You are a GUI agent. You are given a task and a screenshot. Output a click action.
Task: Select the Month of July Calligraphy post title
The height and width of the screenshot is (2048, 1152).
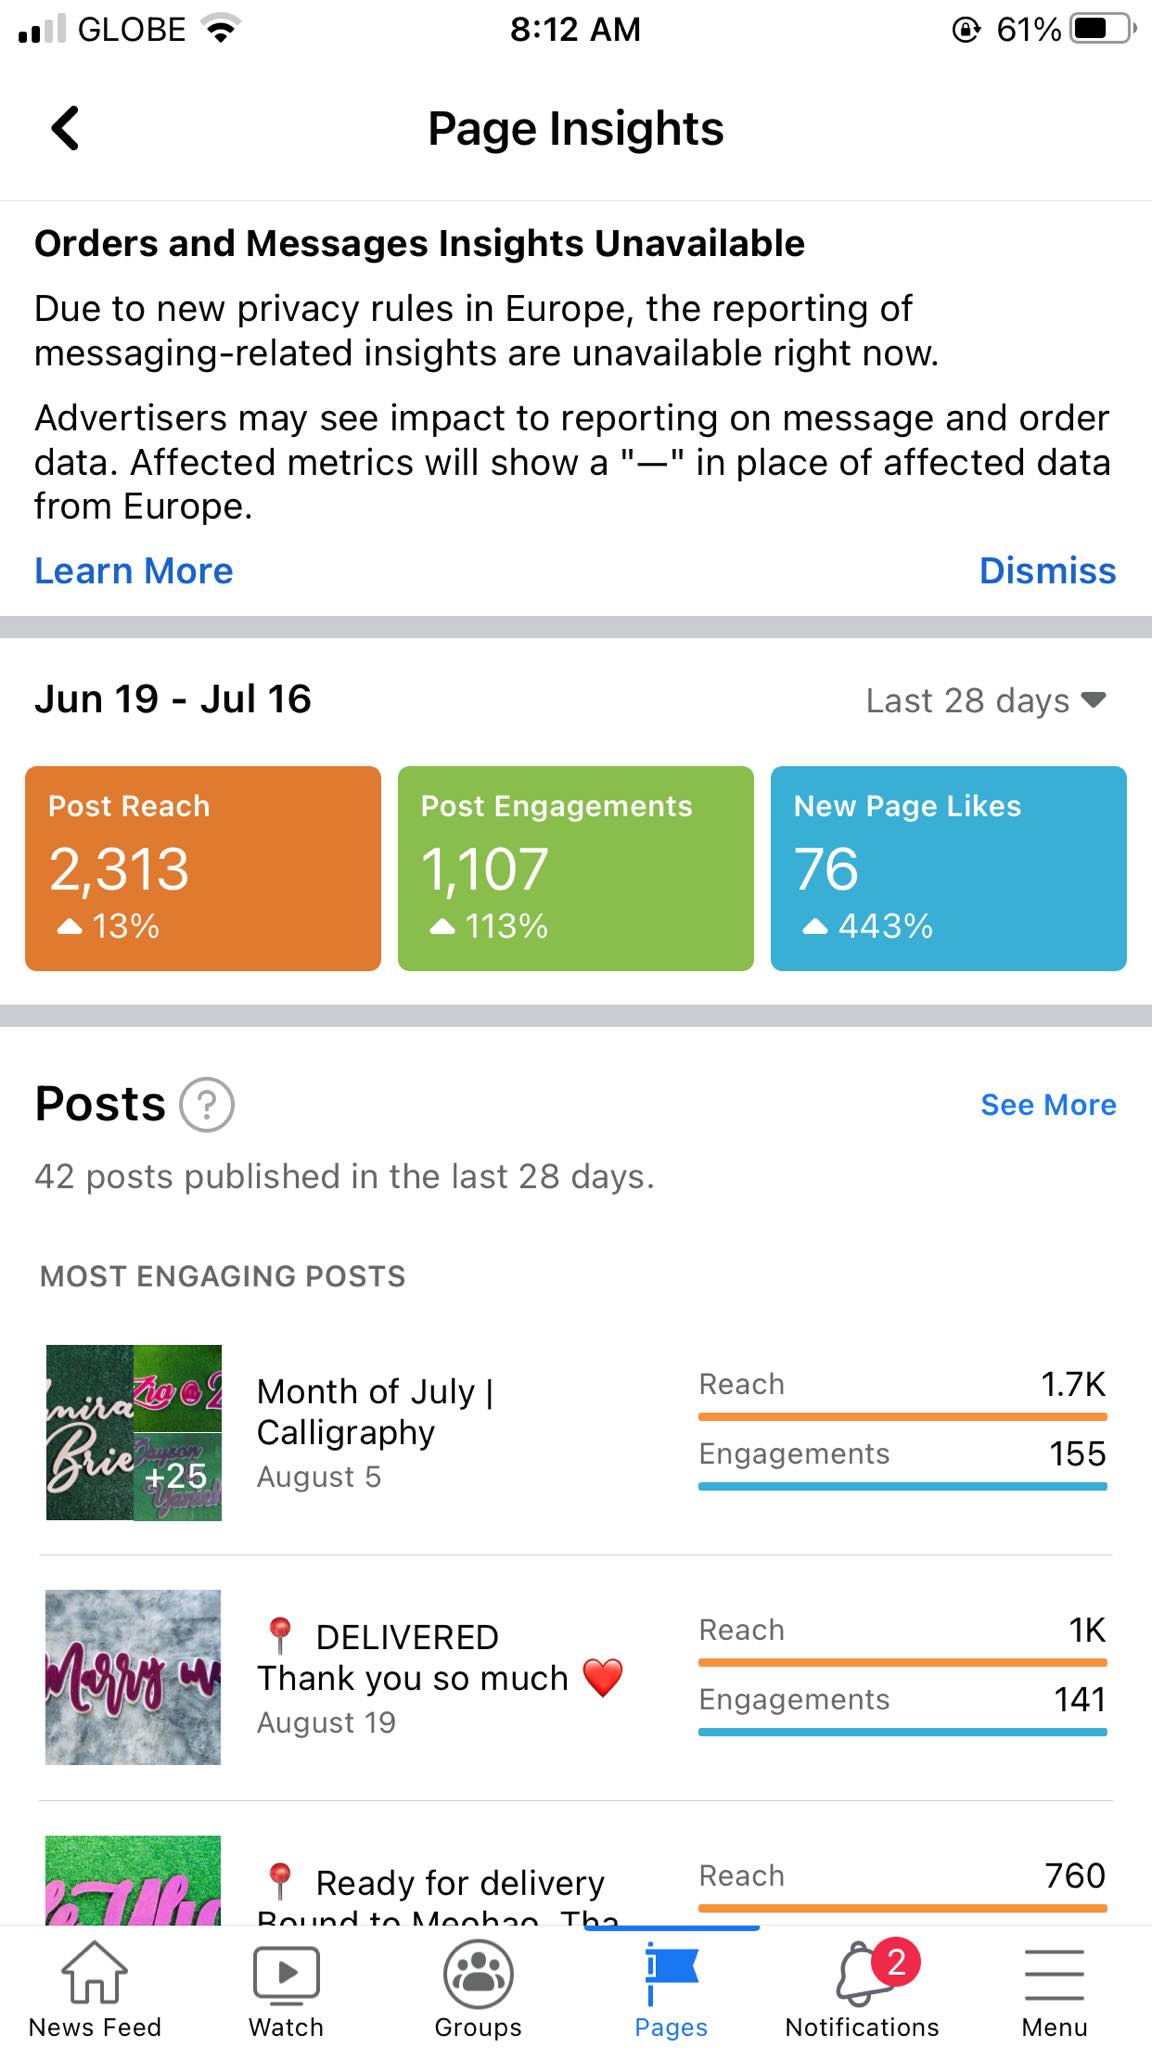point(374,1411)
